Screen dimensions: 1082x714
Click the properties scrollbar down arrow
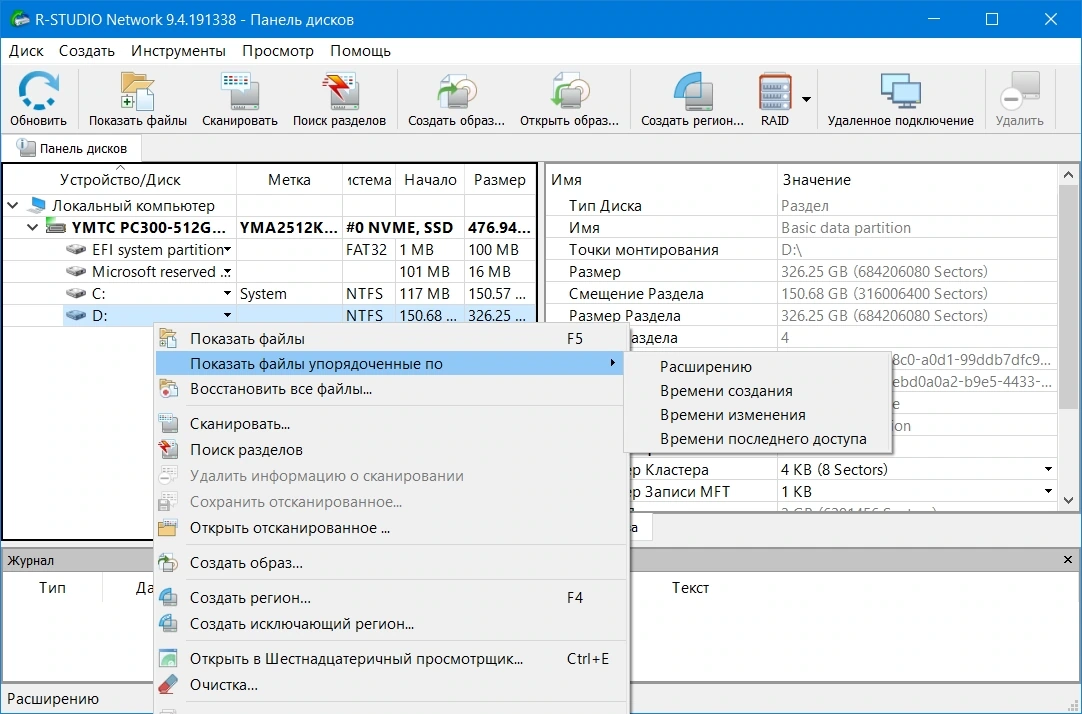coord(1068,500)
